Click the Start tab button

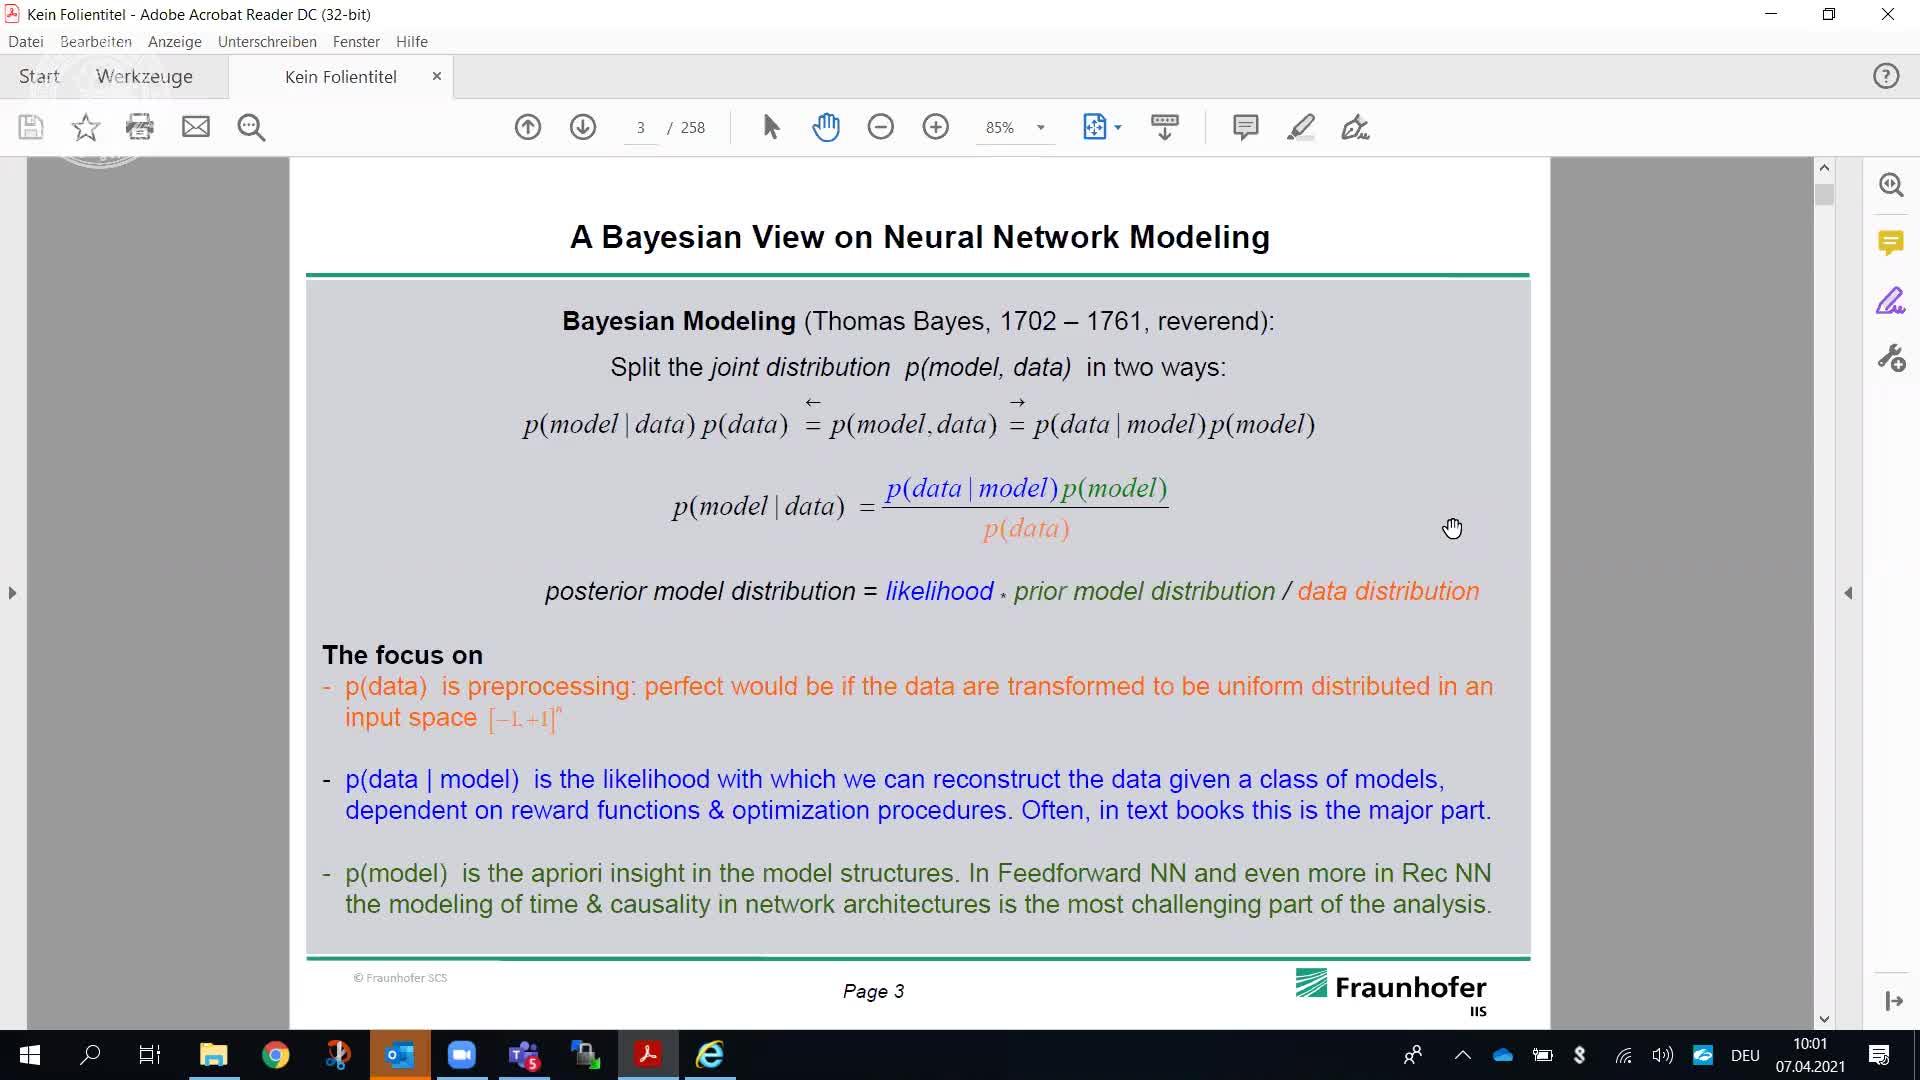tap(39, 77)
